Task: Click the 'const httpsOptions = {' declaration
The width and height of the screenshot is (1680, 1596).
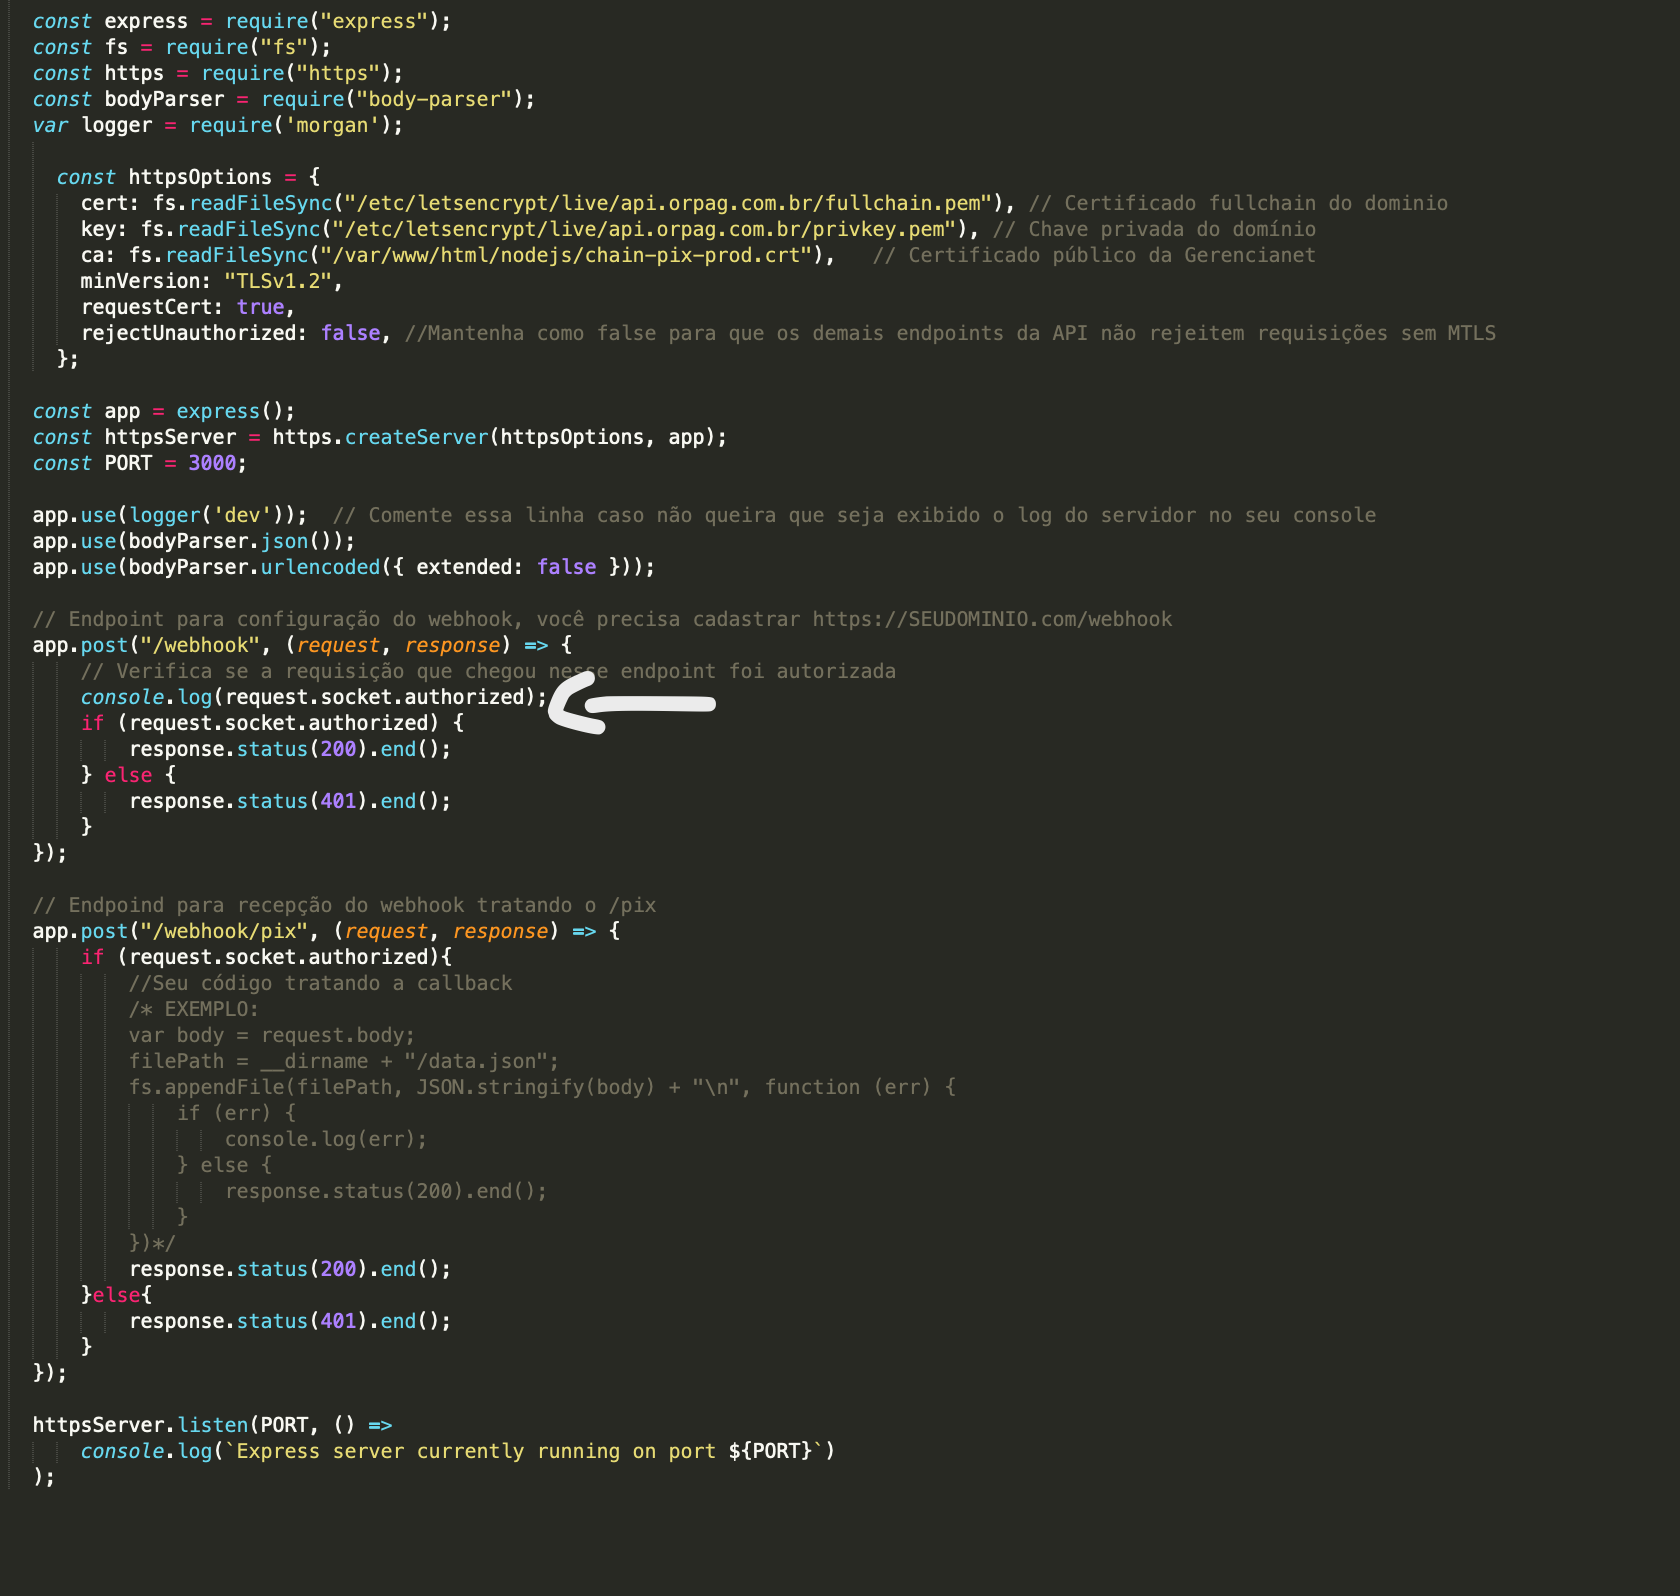Action: (188, 177)
